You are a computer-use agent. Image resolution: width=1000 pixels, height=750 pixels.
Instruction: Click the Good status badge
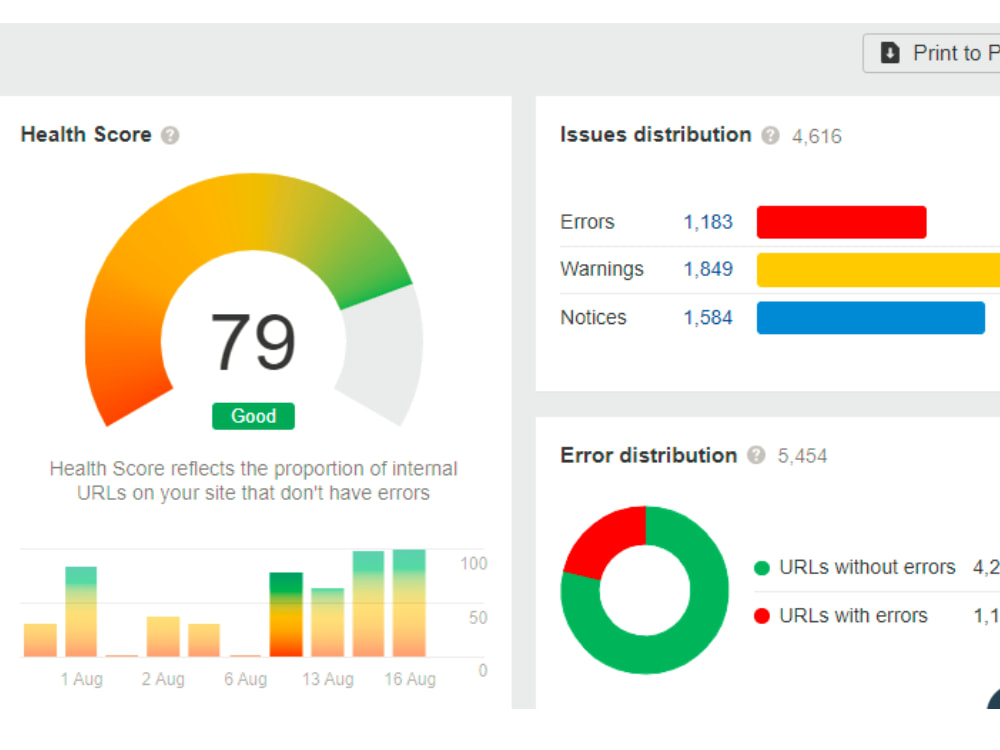pyautogui.click(x=253, y=416)
